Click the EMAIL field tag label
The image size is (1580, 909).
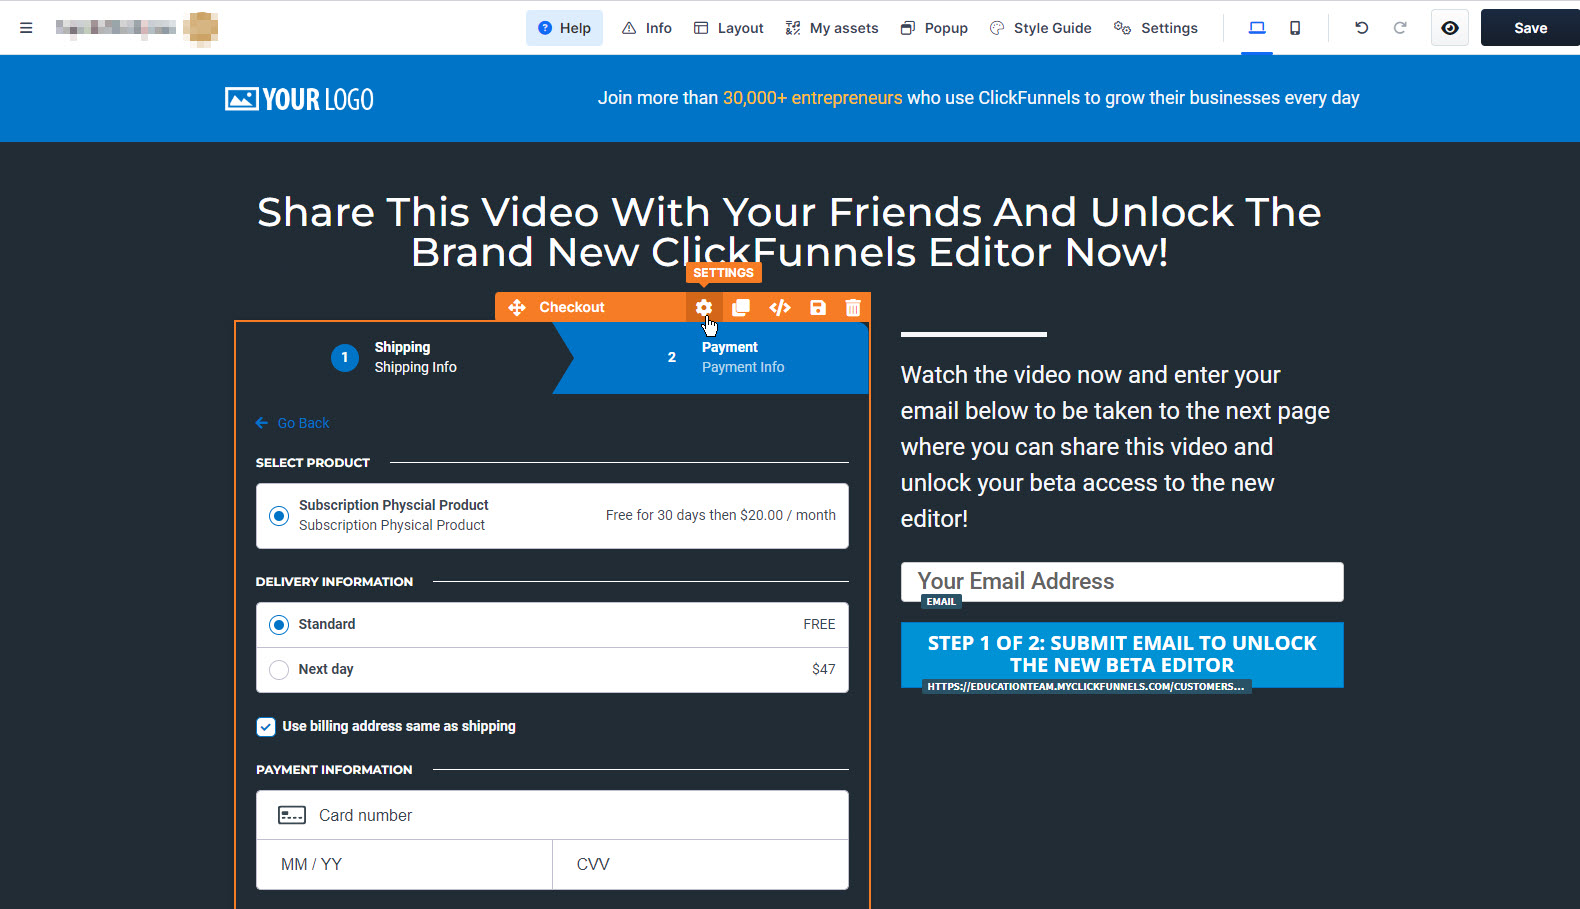tap(941, 602)
